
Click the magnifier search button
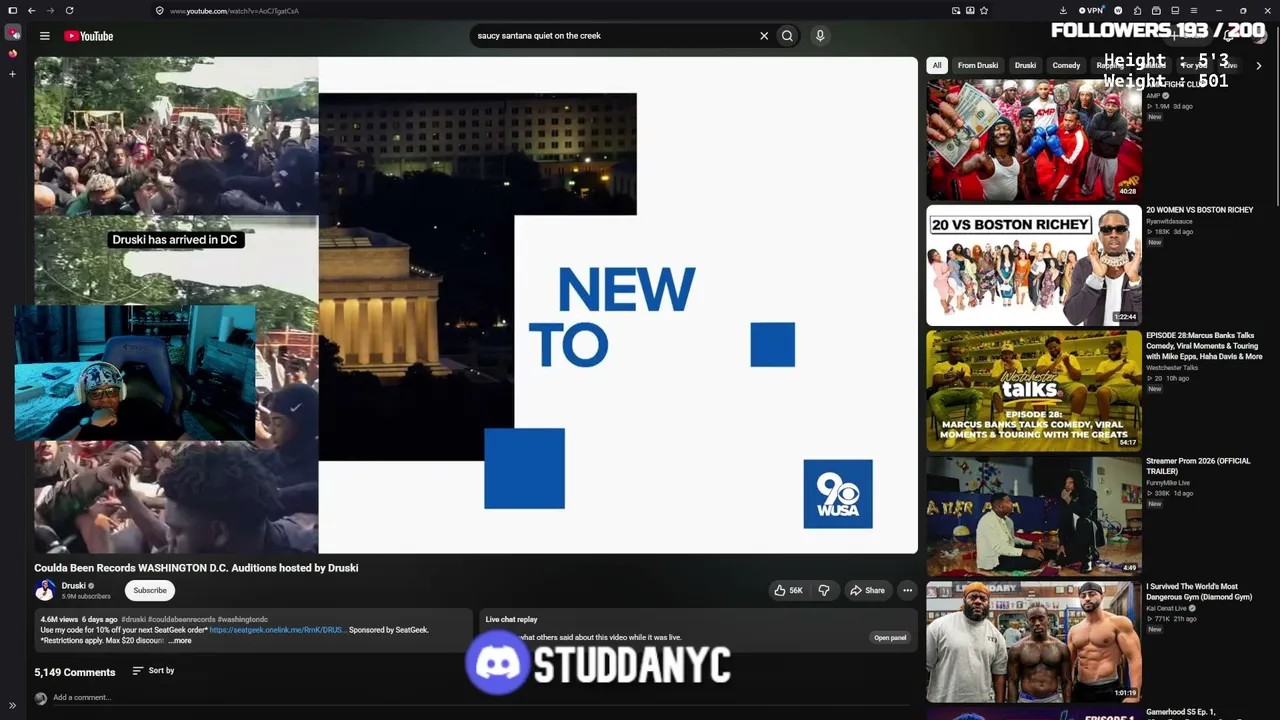(x=788, y=36)
